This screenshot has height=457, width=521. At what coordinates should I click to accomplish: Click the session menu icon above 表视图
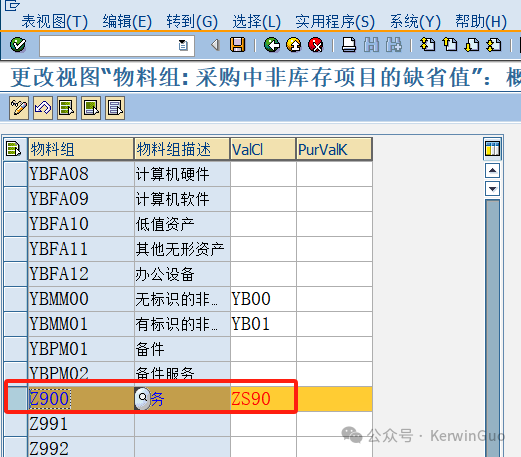pos(12,6)
